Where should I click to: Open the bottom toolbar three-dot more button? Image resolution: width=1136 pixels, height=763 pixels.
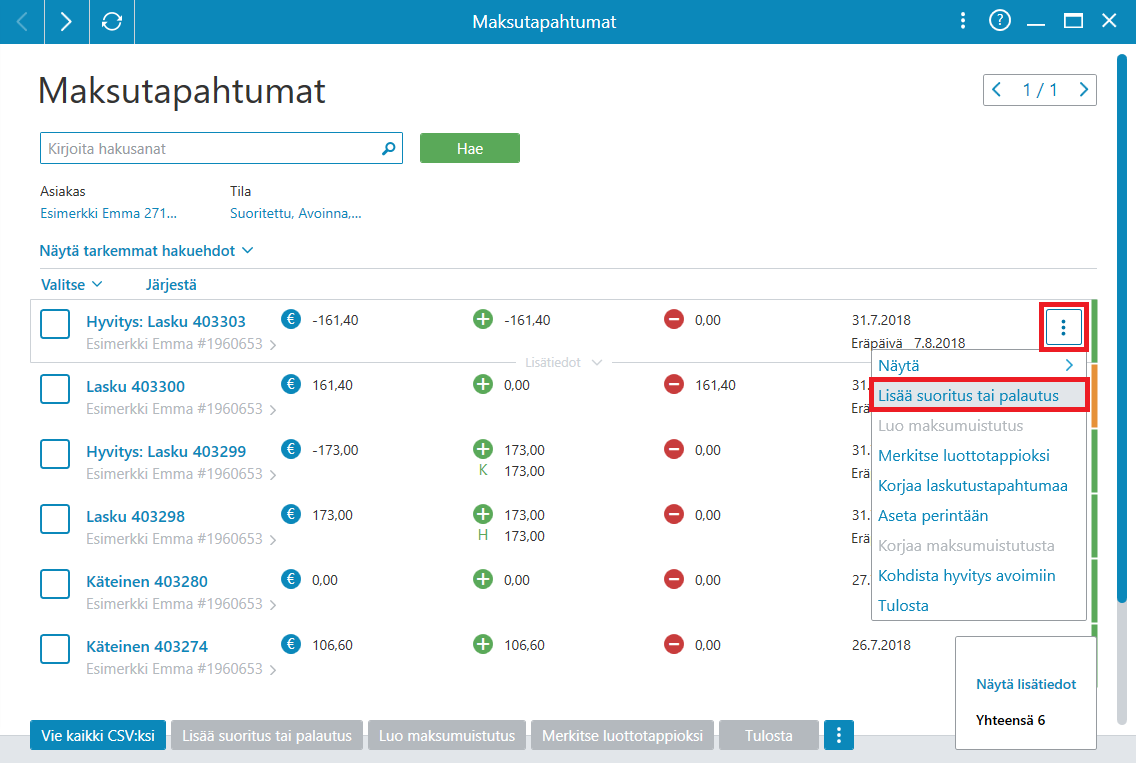[839, 735]
